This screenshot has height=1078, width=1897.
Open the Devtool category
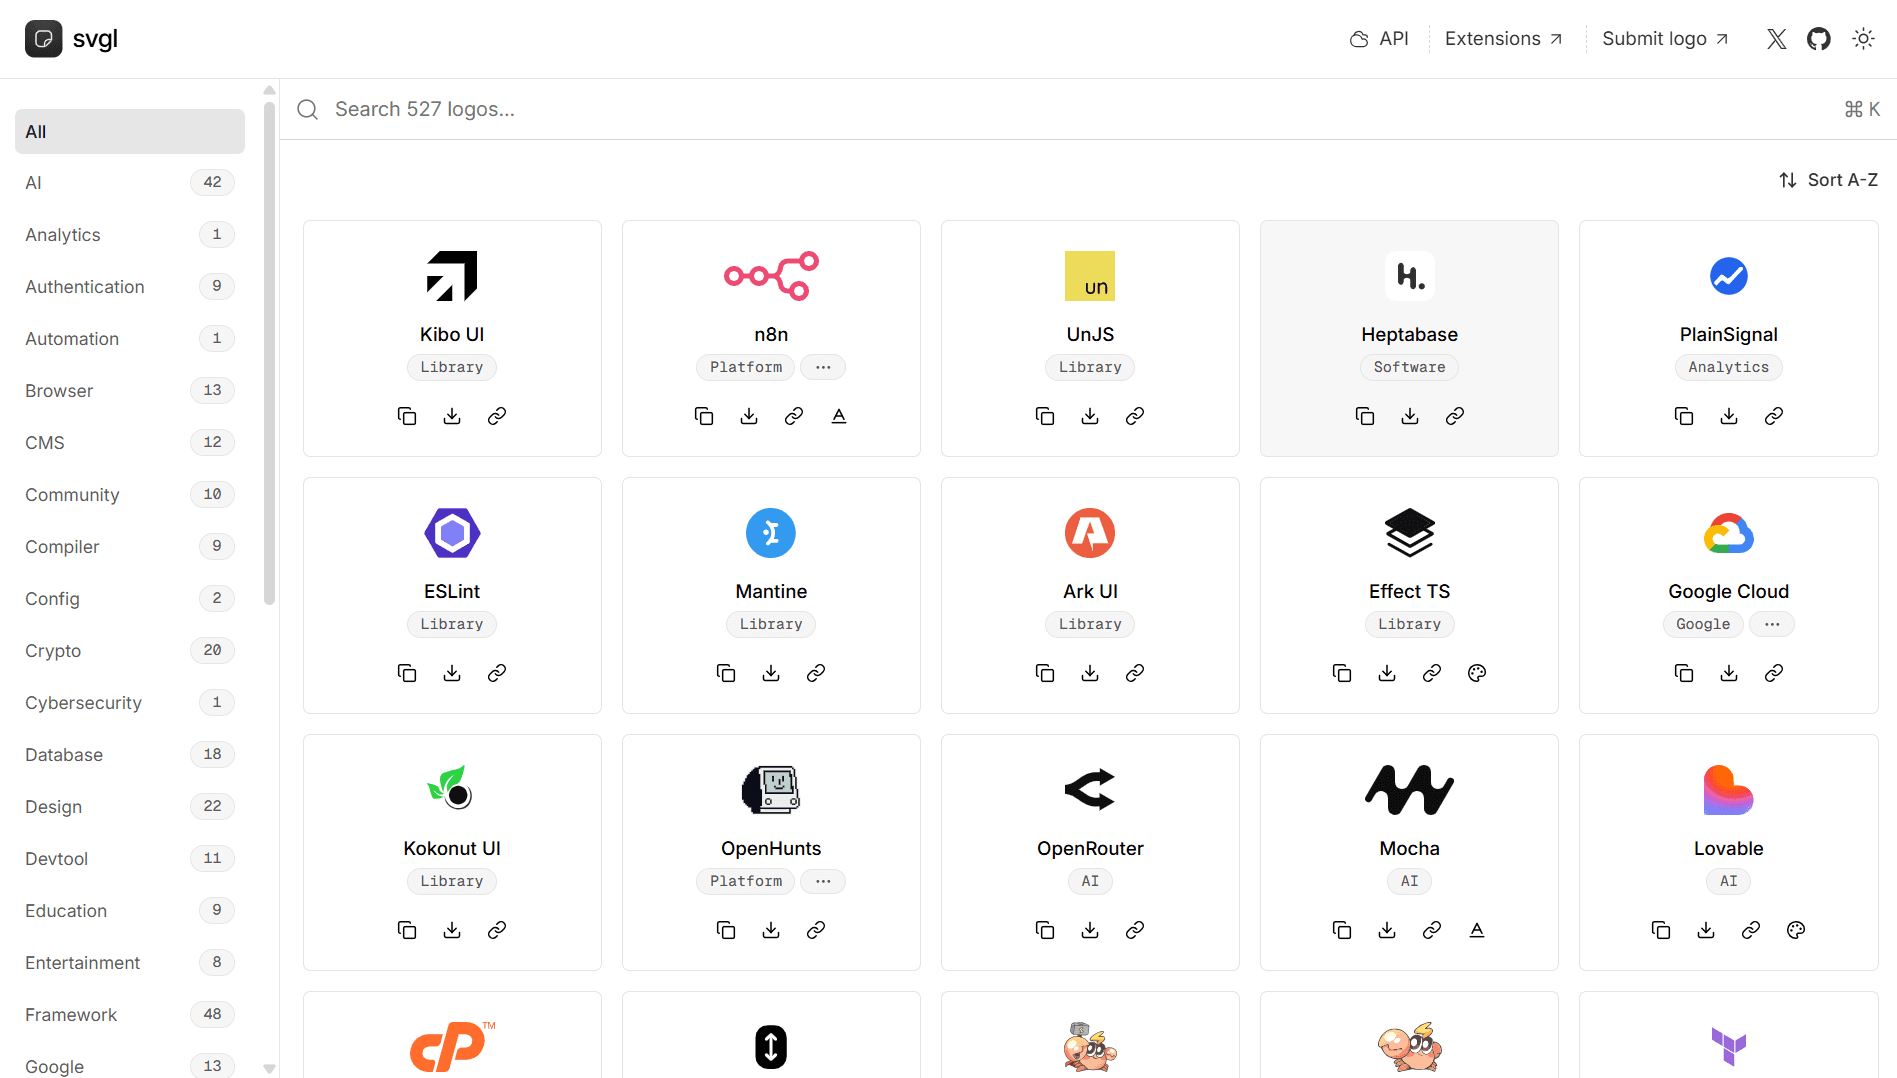coord(130,859)
